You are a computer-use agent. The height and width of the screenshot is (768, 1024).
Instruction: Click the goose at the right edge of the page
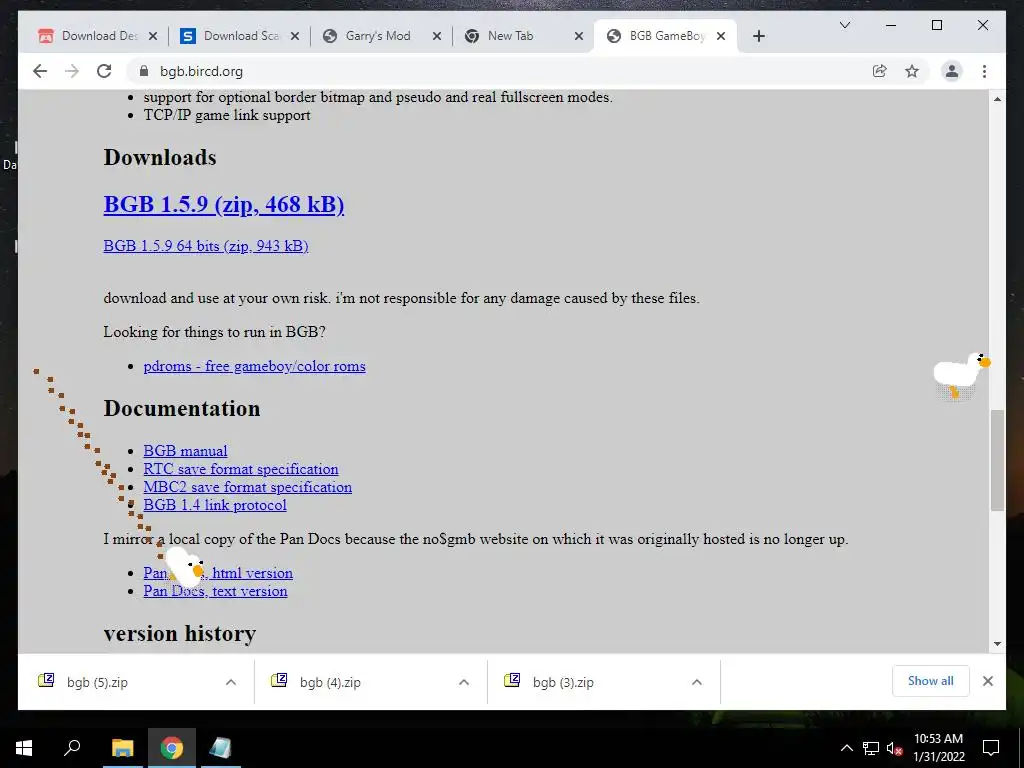point(961,375)
